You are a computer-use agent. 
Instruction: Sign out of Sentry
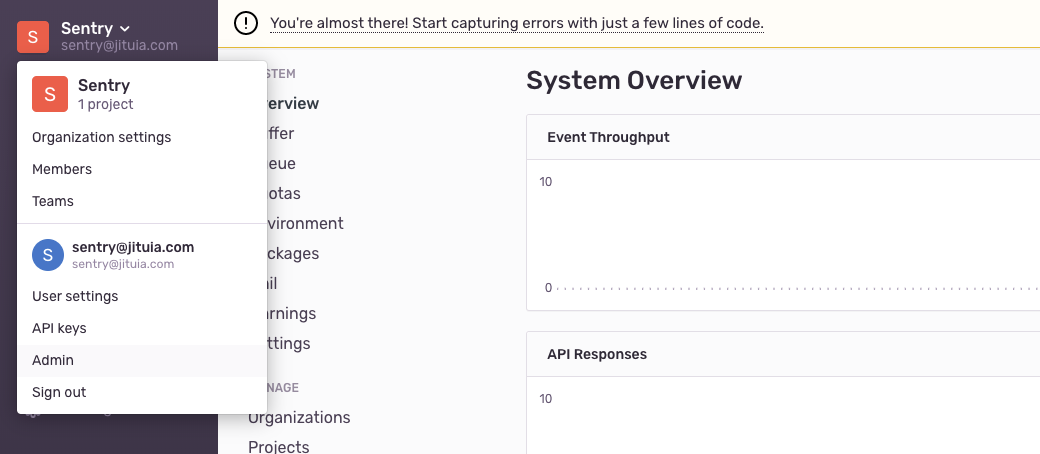point(59,392)
